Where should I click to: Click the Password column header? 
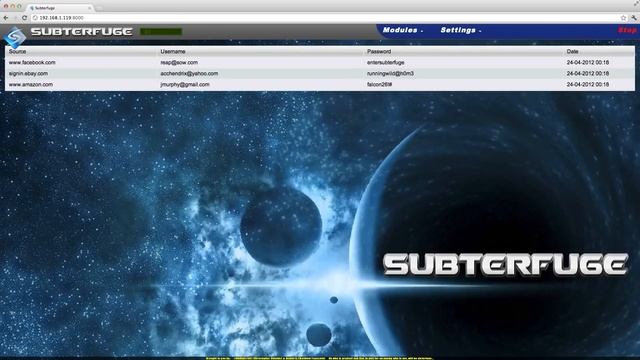[x=379, y=51]
